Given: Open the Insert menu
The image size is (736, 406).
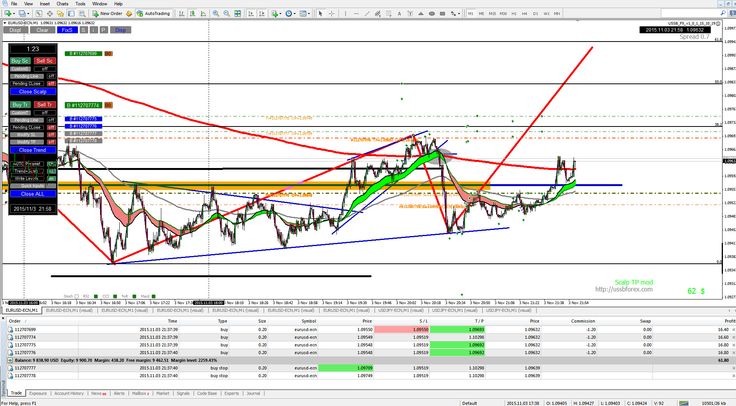Looking at the screenshot, I should click(45, 4).
